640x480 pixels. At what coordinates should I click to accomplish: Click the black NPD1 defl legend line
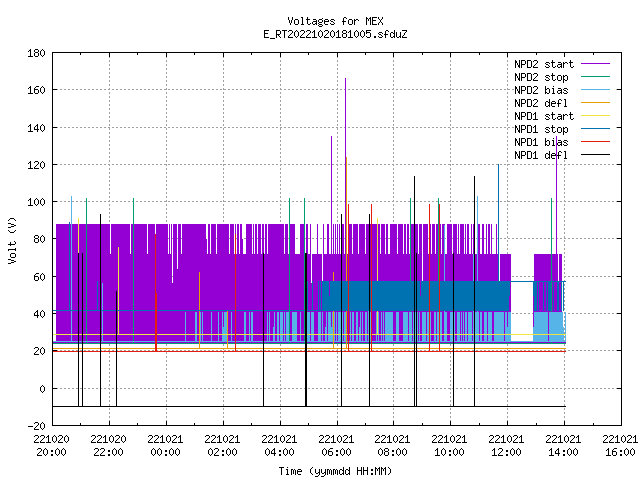[595, 155]
